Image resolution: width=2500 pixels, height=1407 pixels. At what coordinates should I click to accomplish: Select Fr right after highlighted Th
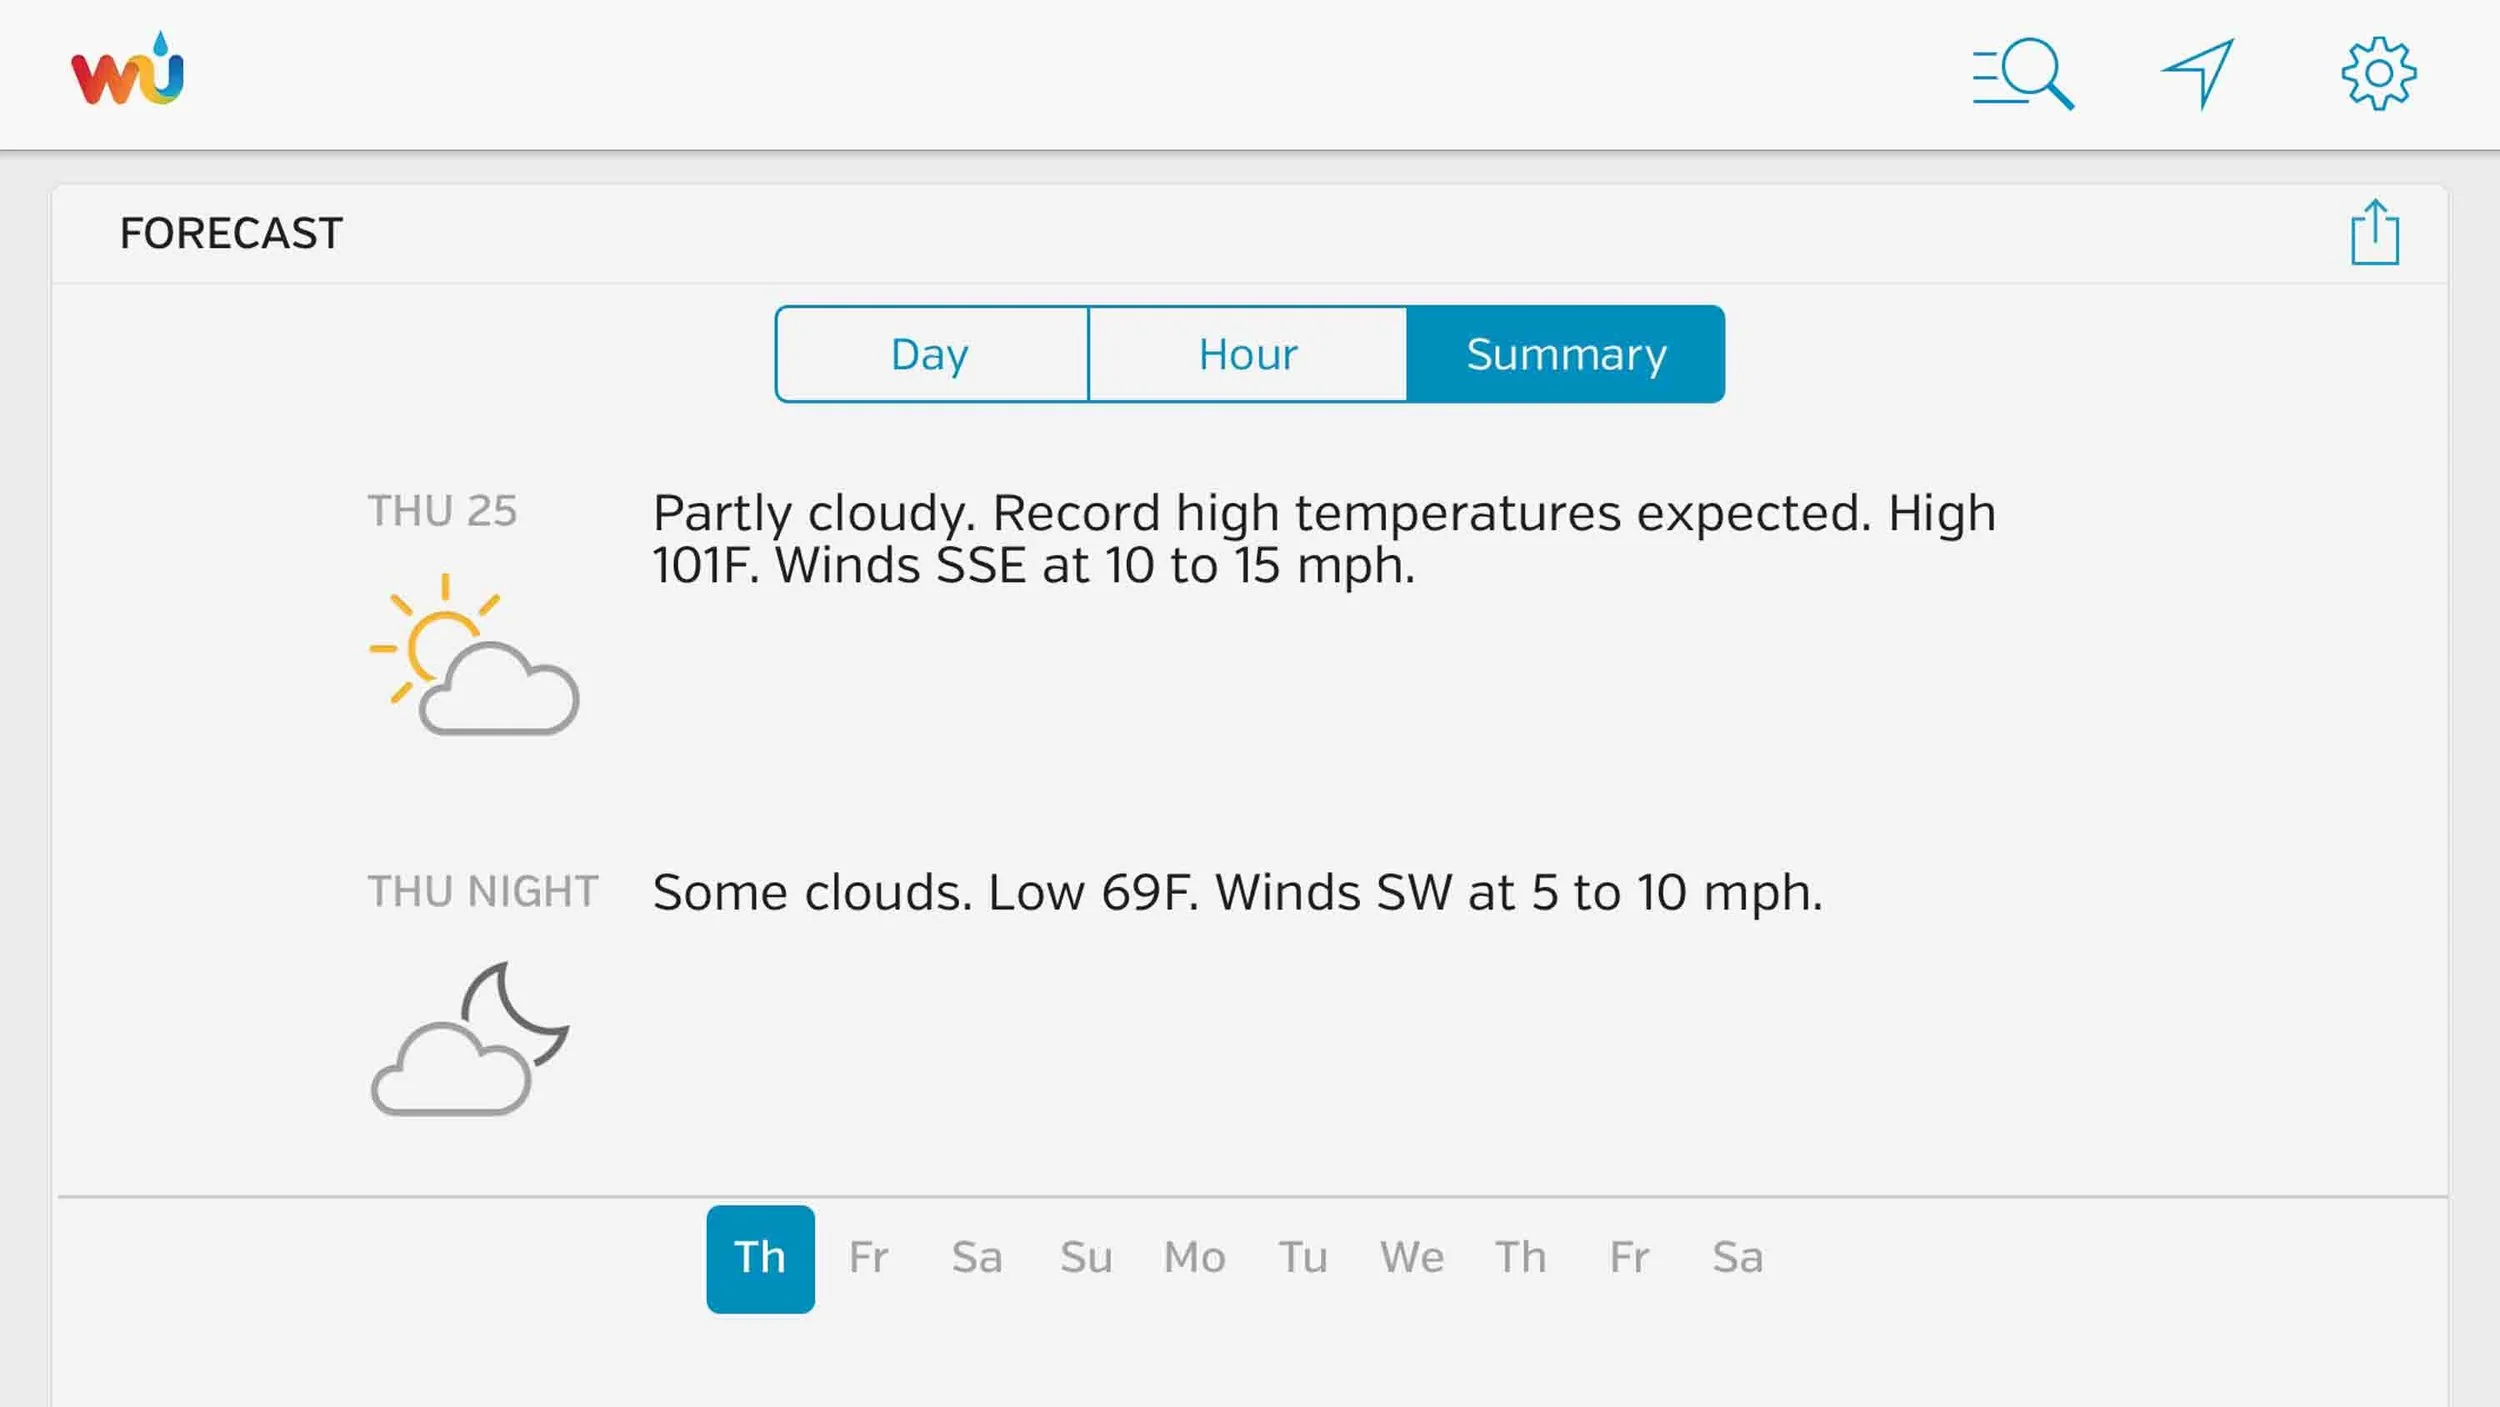tap(868, 1258)
